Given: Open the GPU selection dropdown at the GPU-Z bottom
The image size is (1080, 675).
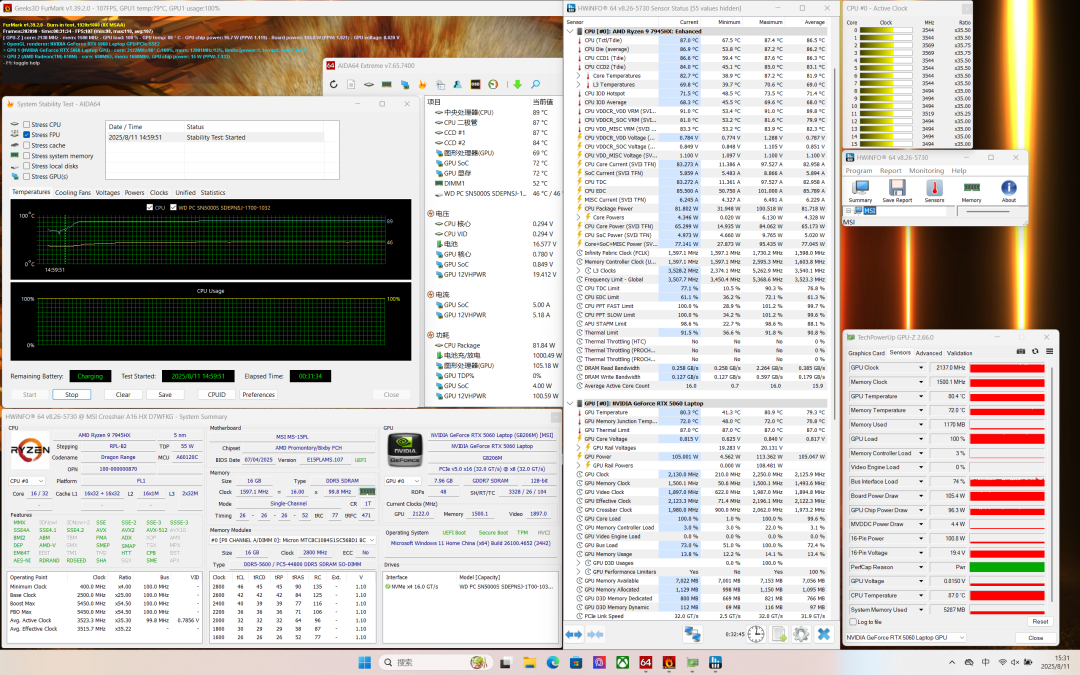Looking at the screenshot, I should [904, 638].
